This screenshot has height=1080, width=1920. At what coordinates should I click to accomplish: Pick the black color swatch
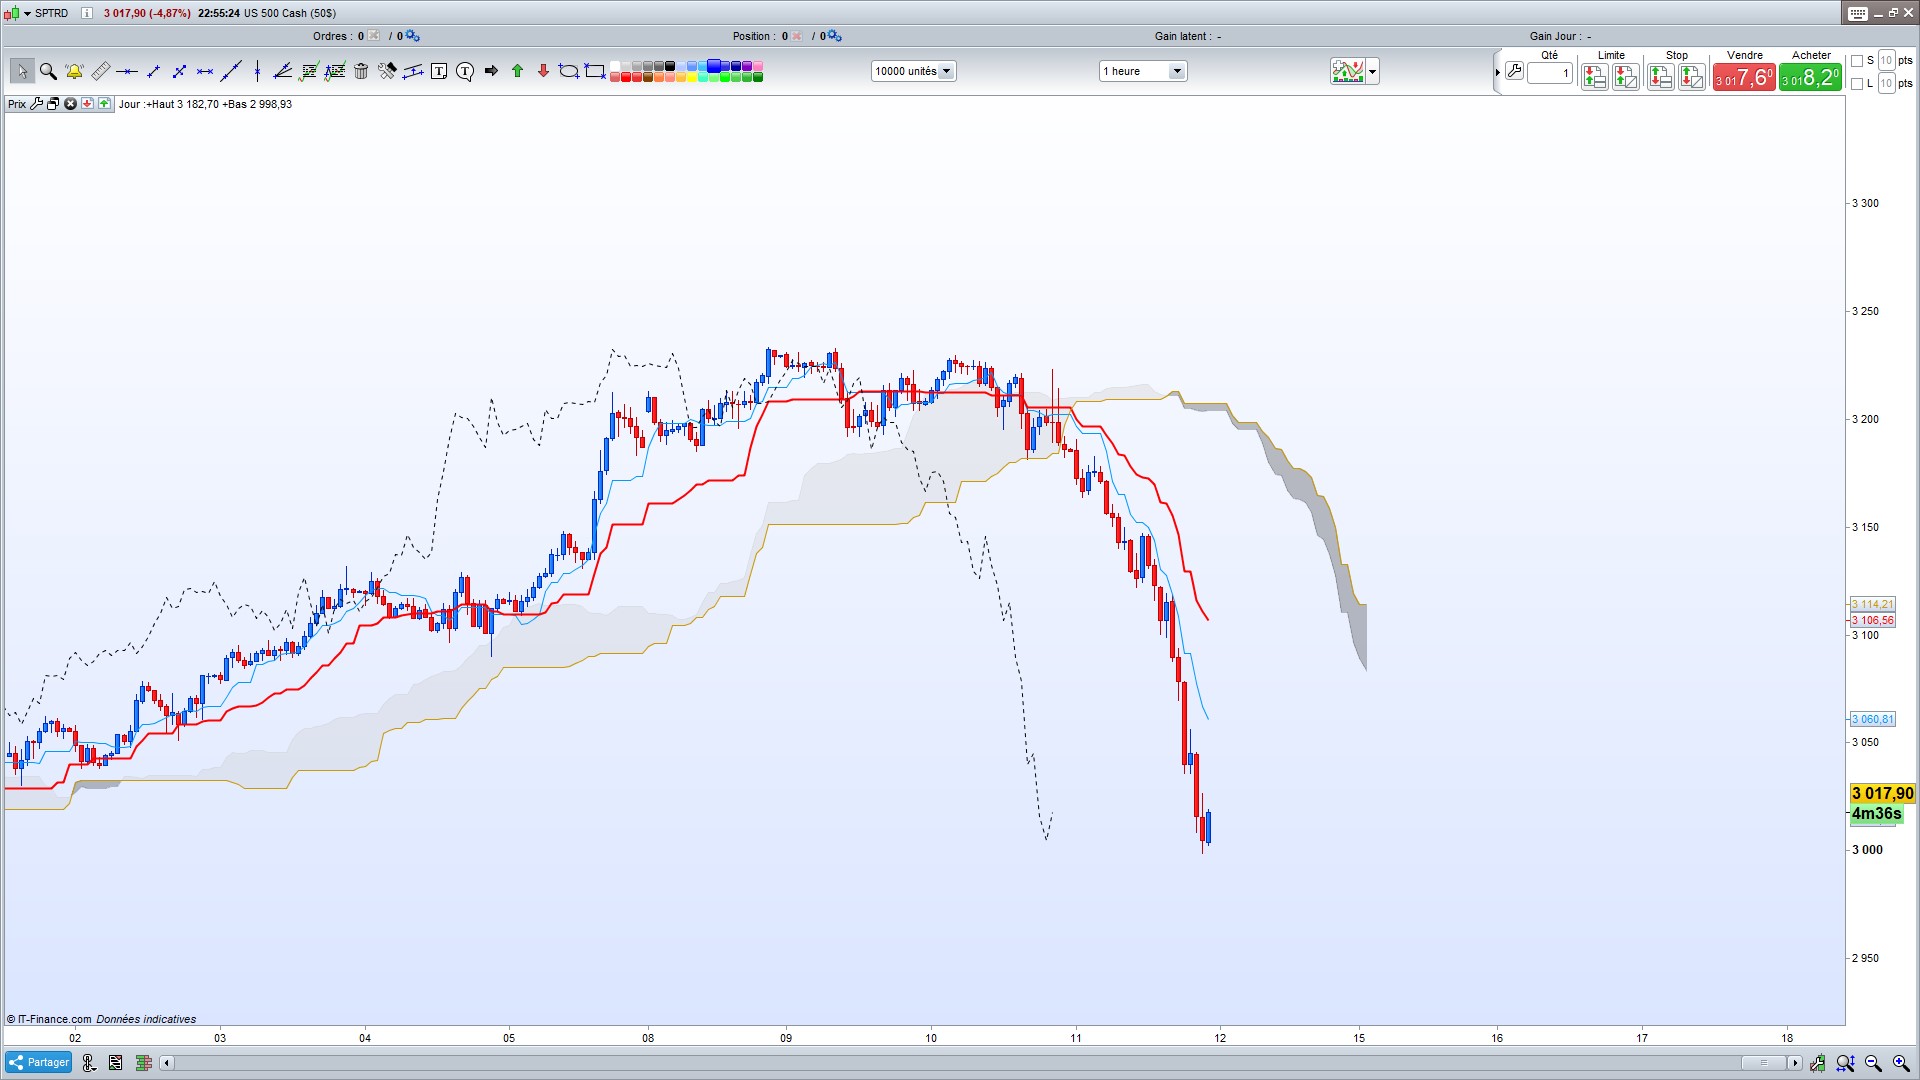(670, 66)
